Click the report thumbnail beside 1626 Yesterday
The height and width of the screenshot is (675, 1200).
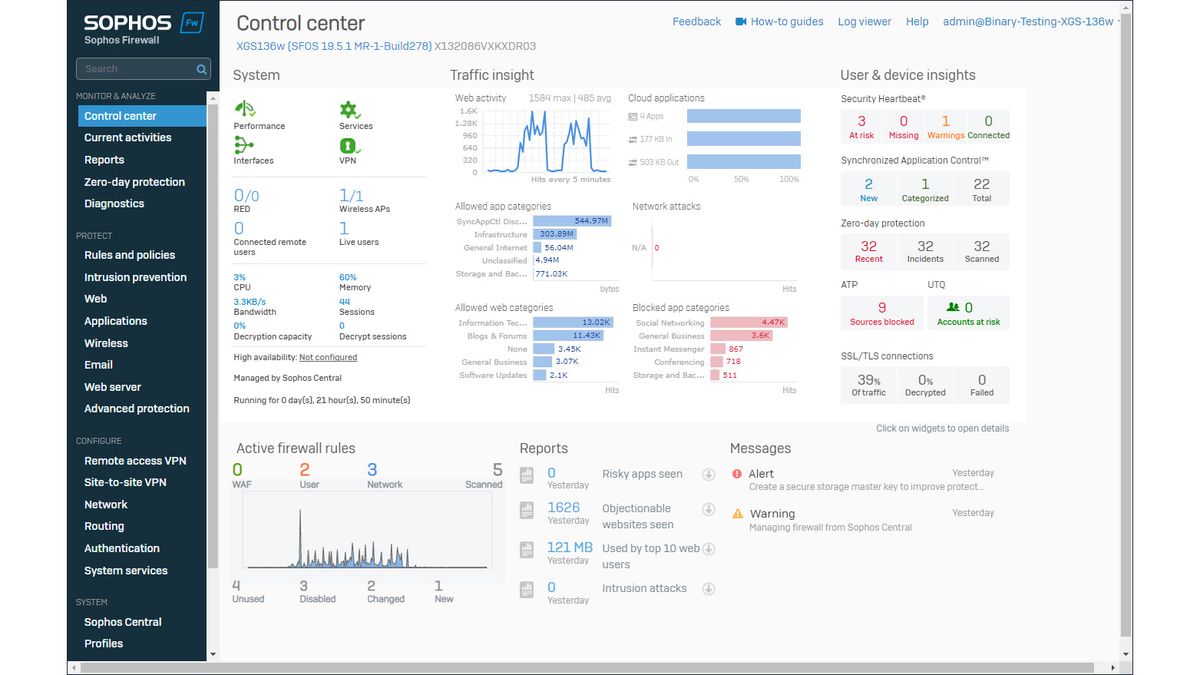click(x=526, y=511)
